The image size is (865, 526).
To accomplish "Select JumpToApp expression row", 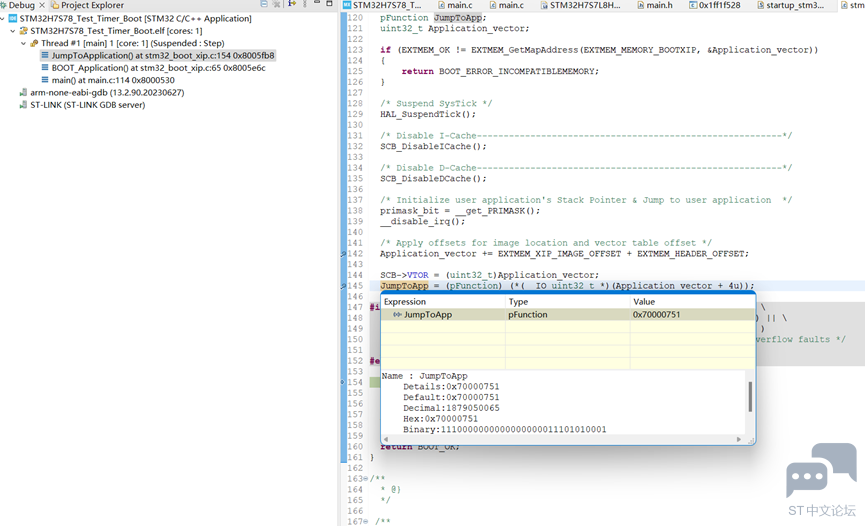I will point(568,315).
